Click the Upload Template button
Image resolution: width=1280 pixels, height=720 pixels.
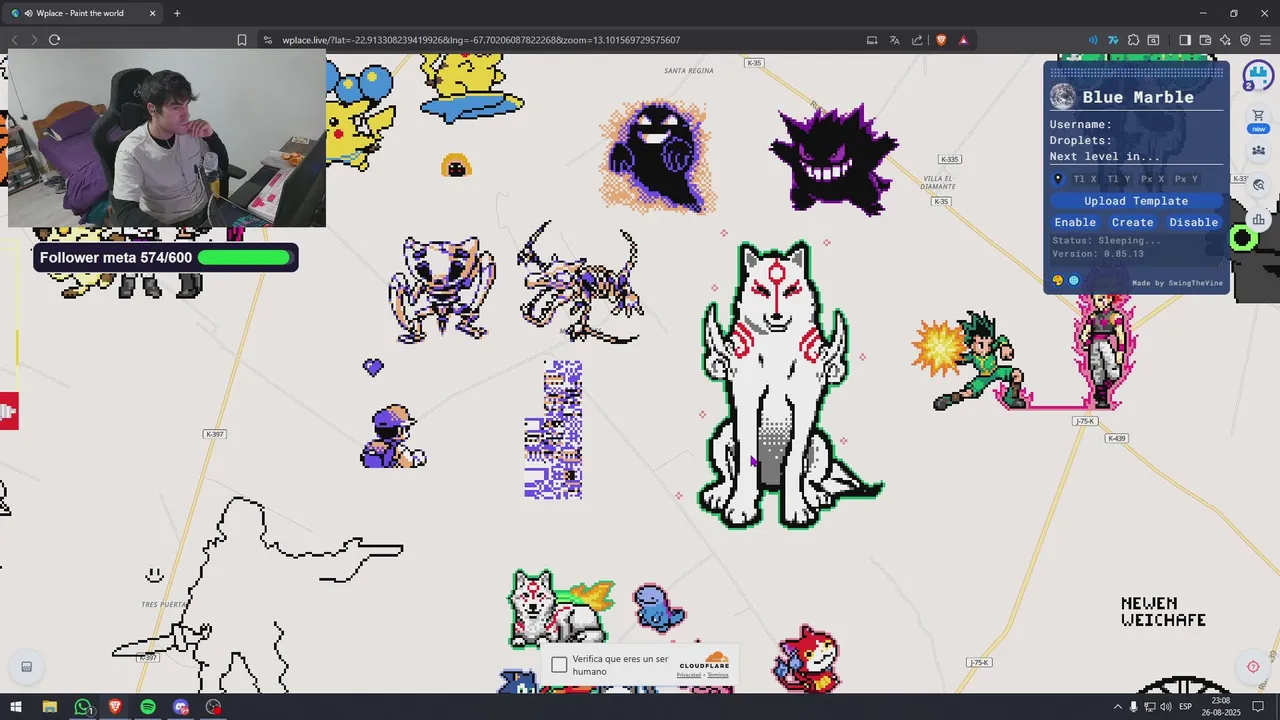coord(1136,201)
